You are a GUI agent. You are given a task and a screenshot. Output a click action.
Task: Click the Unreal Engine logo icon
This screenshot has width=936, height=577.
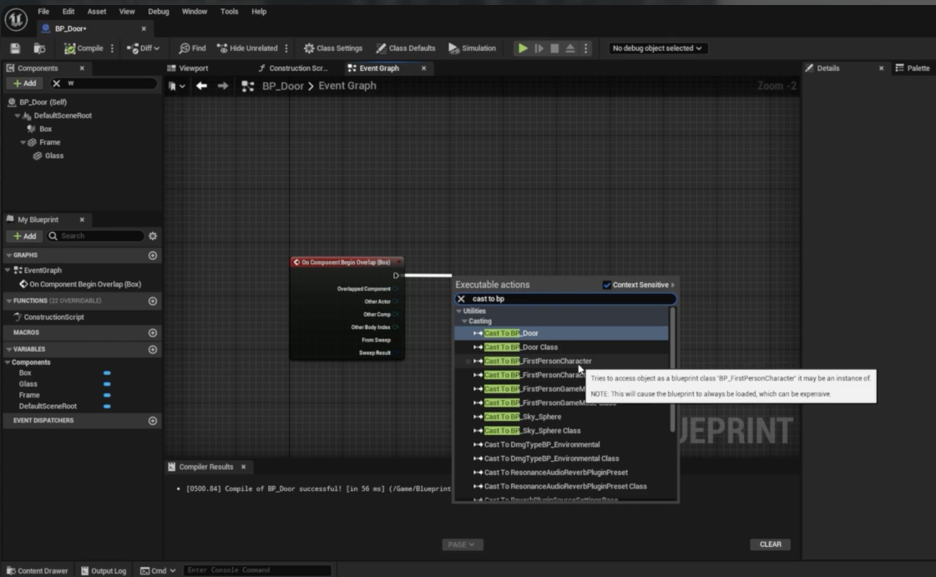click(16, 20)
